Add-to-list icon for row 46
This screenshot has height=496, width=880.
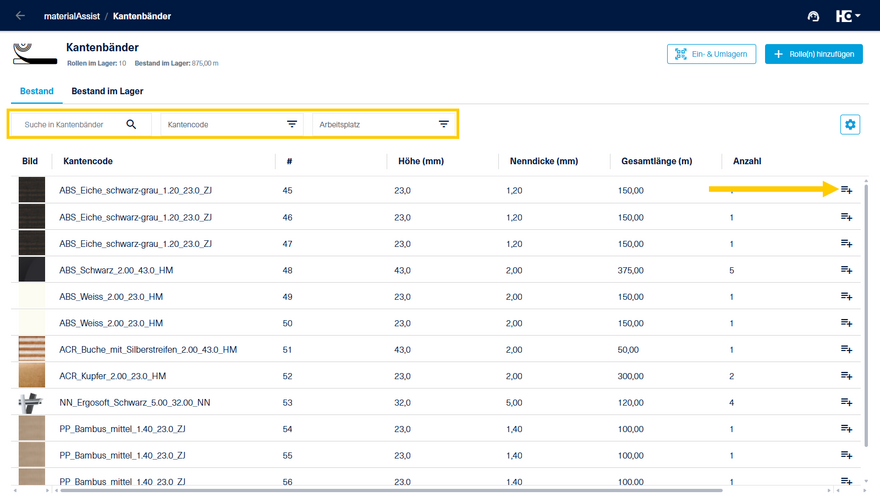point(846,217)
